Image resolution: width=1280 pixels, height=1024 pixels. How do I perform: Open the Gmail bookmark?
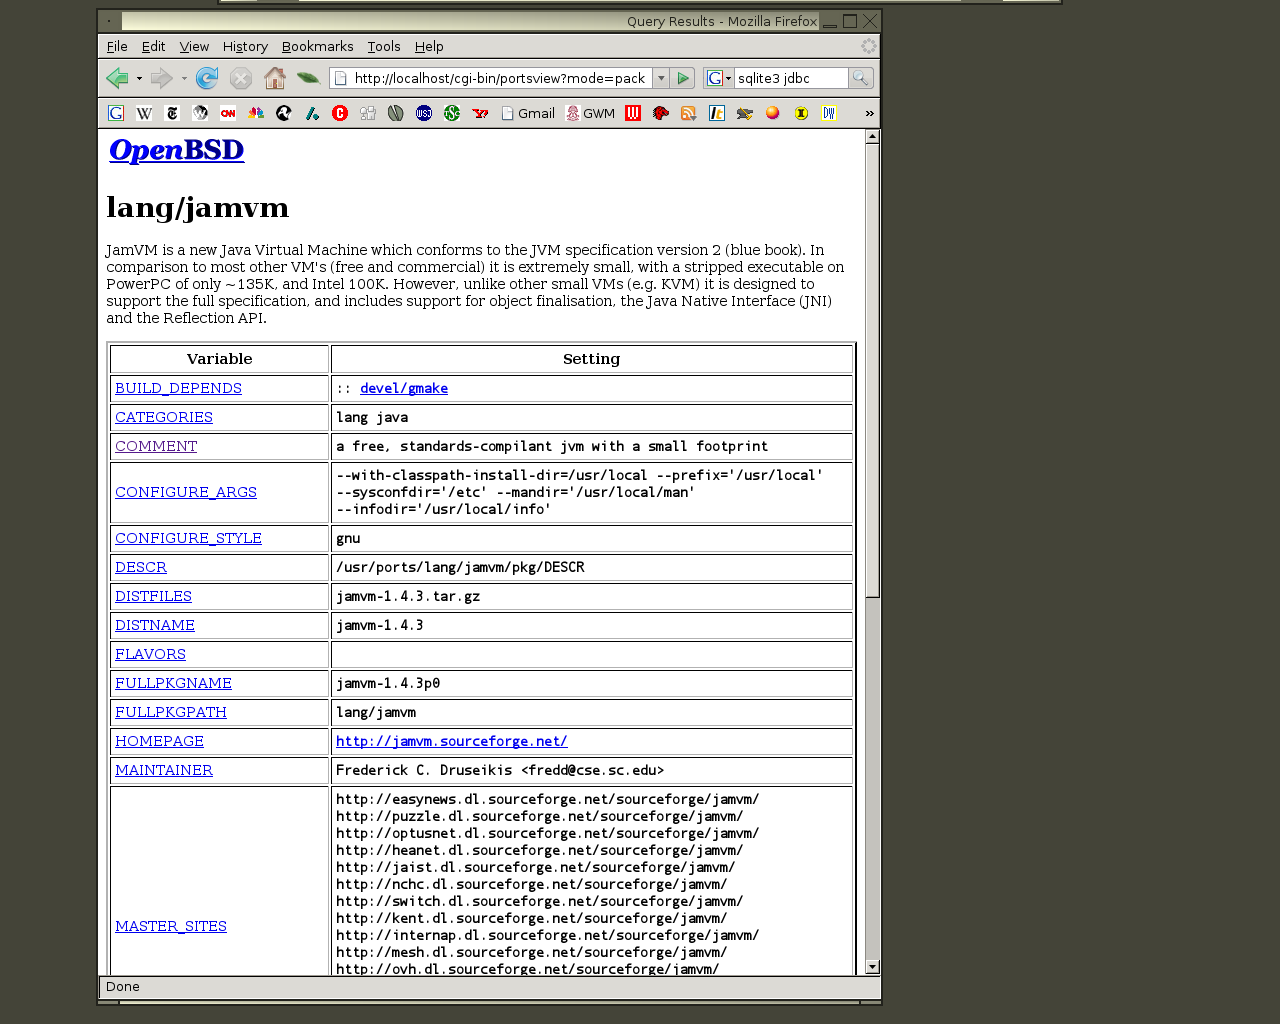click(x=528, y=113)
